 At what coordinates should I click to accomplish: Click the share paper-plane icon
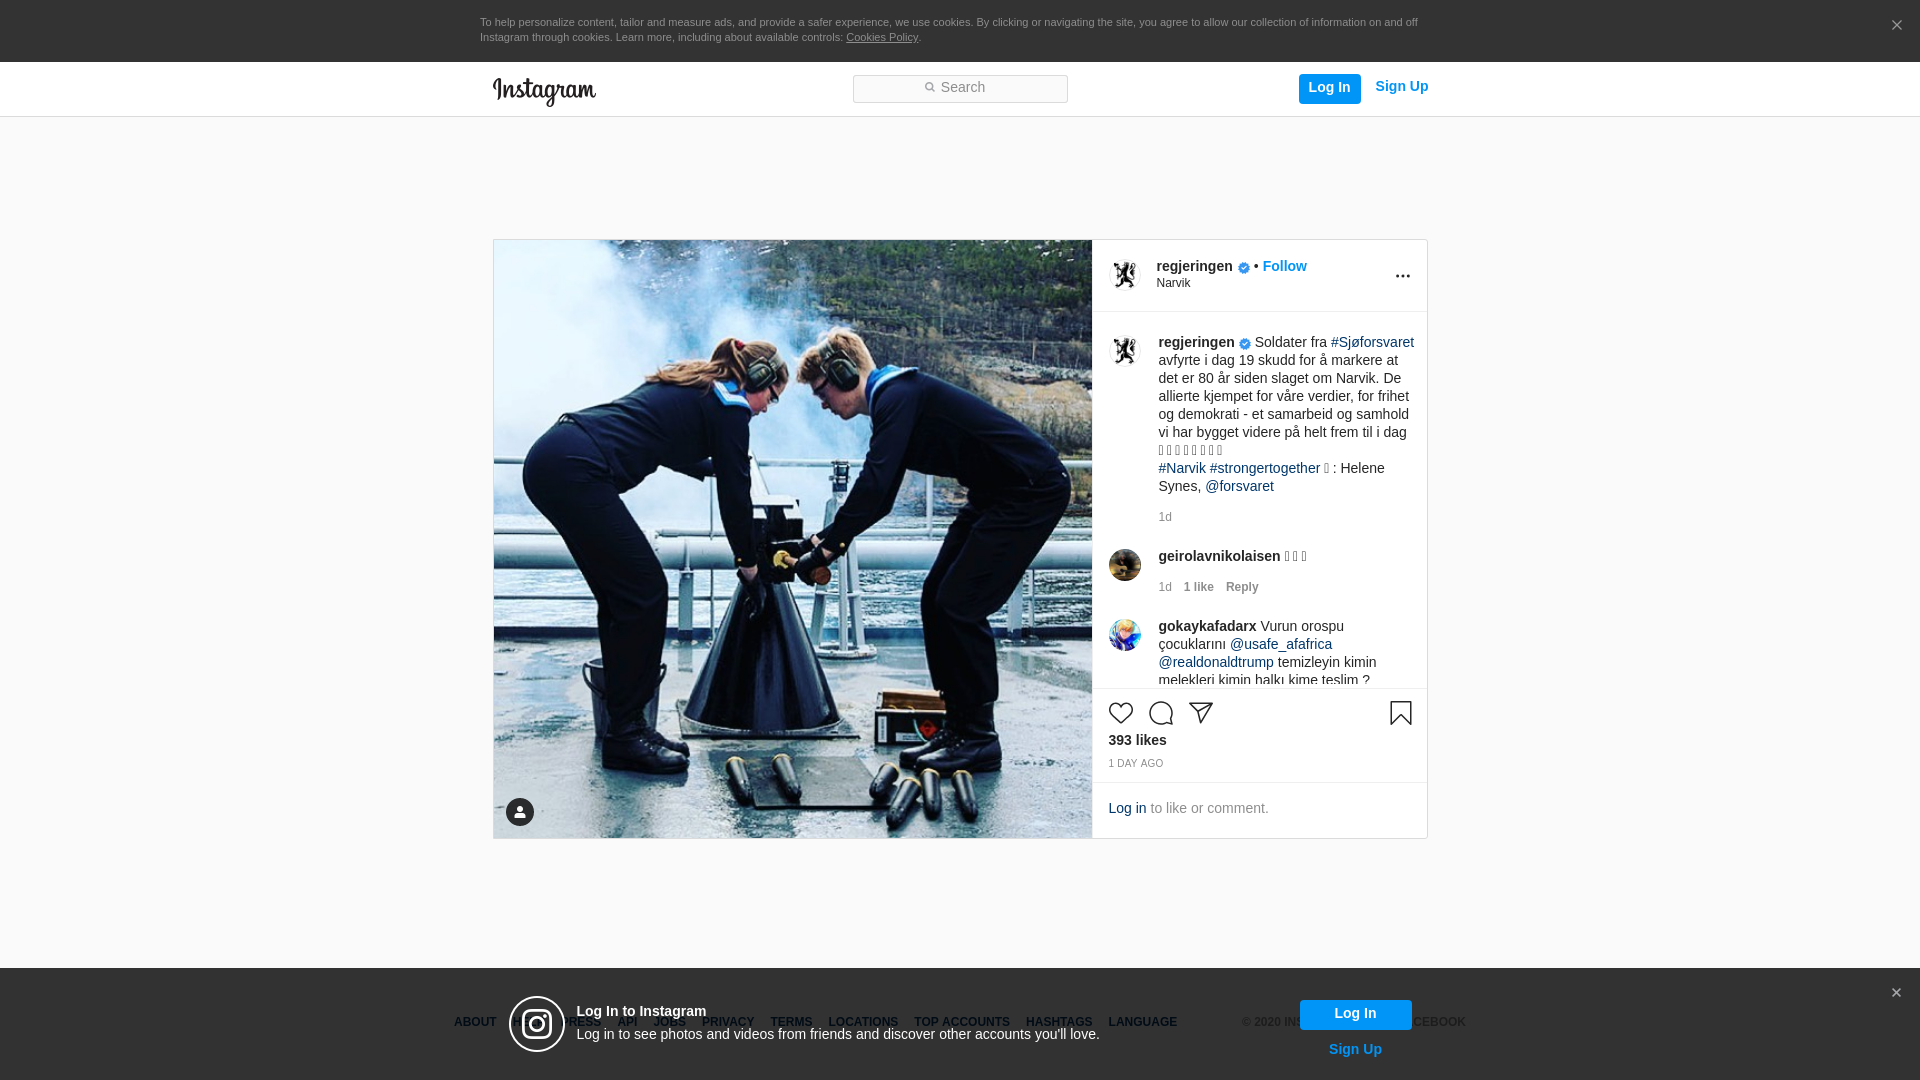point(1200,713)
